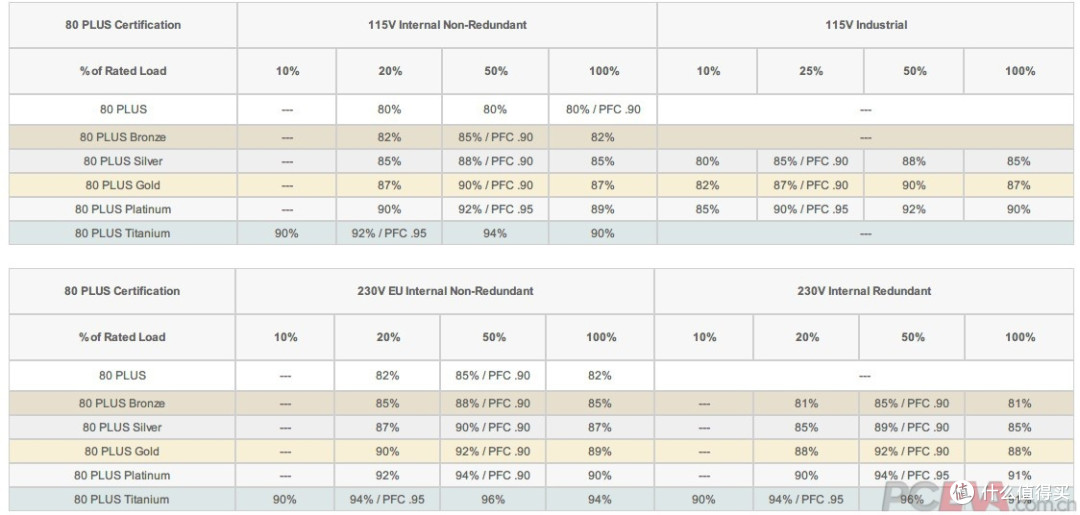
Task: Click the 80% / PFC .90 cell
Action: coord(603,109)
